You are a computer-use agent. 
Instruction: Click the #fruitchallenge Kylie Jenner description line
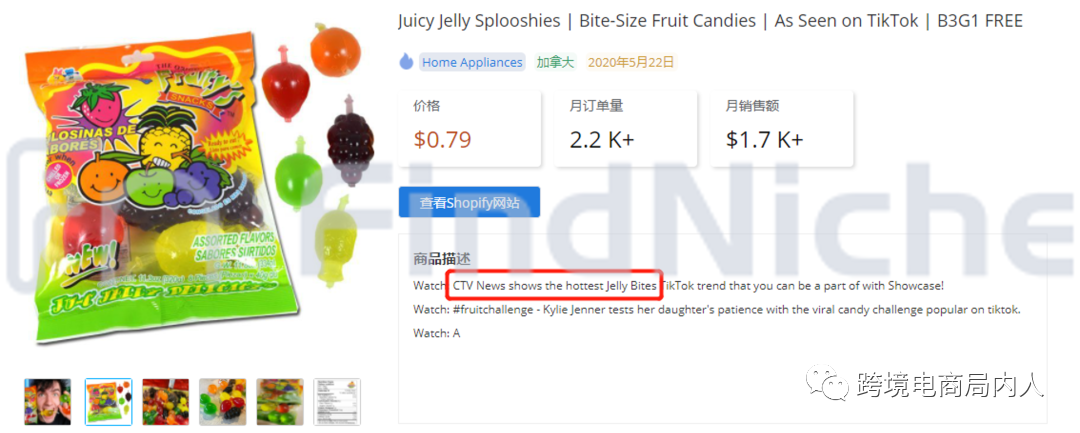pos(716,309)
